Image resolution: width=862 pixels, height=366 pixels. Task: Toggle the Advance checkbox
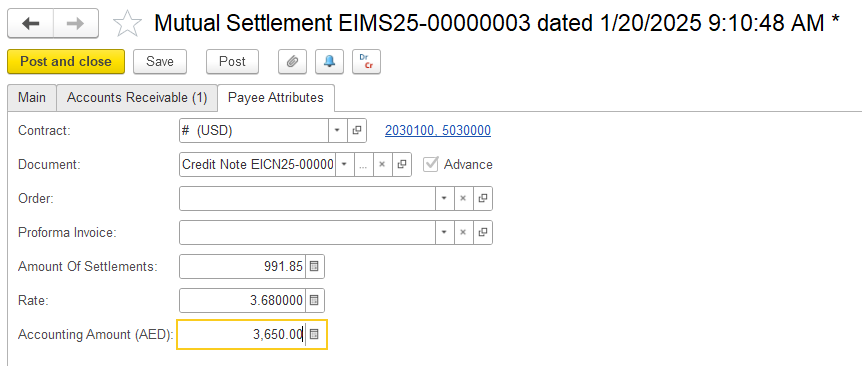(430, 164)
